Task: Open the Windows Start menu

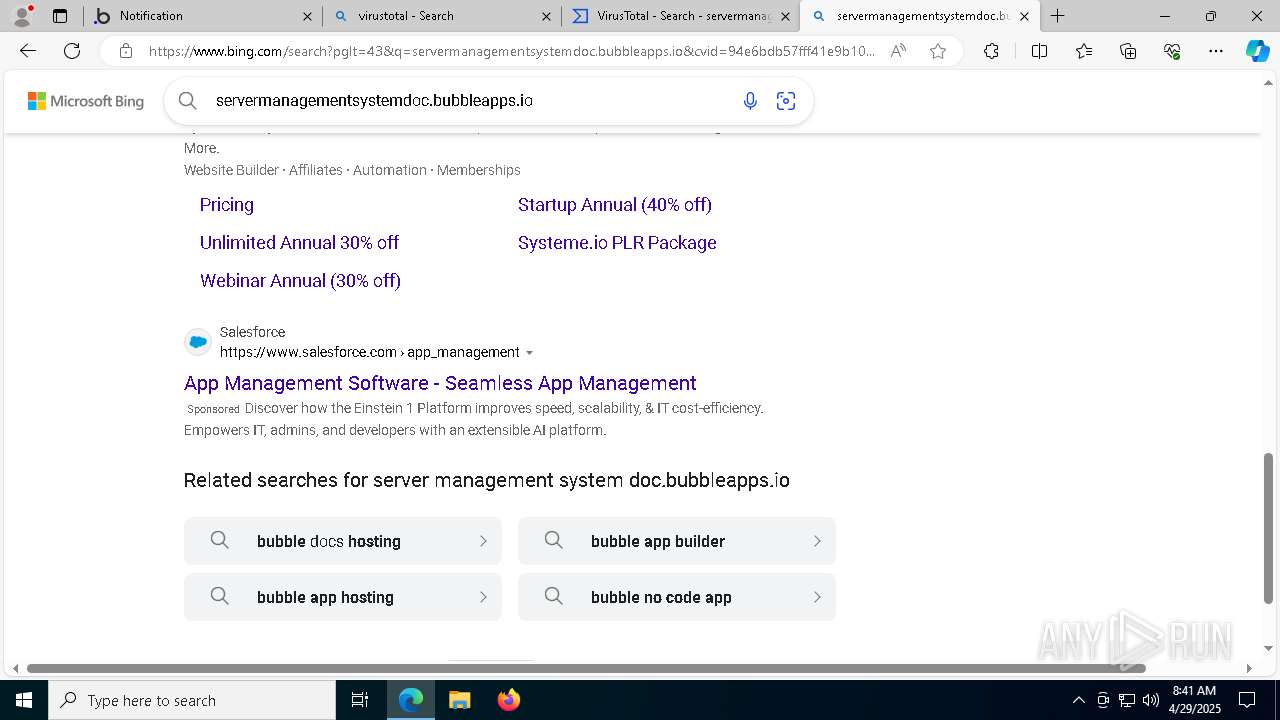Action: pos(23,700)
